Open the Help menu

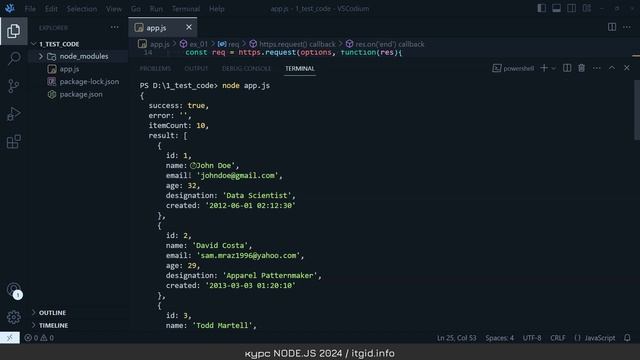216,9
